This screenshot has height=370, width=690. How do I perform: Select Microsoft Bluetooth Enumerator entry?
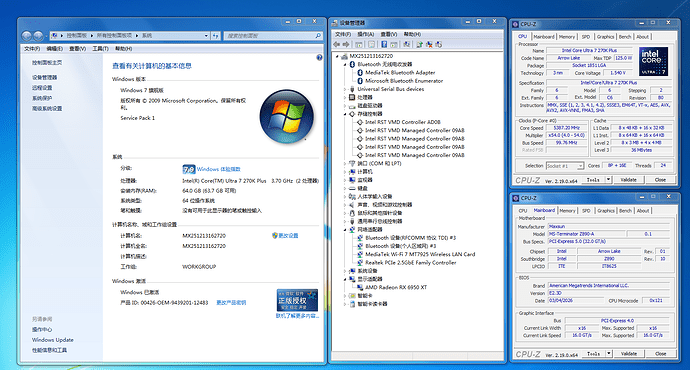tap(404, 81)
